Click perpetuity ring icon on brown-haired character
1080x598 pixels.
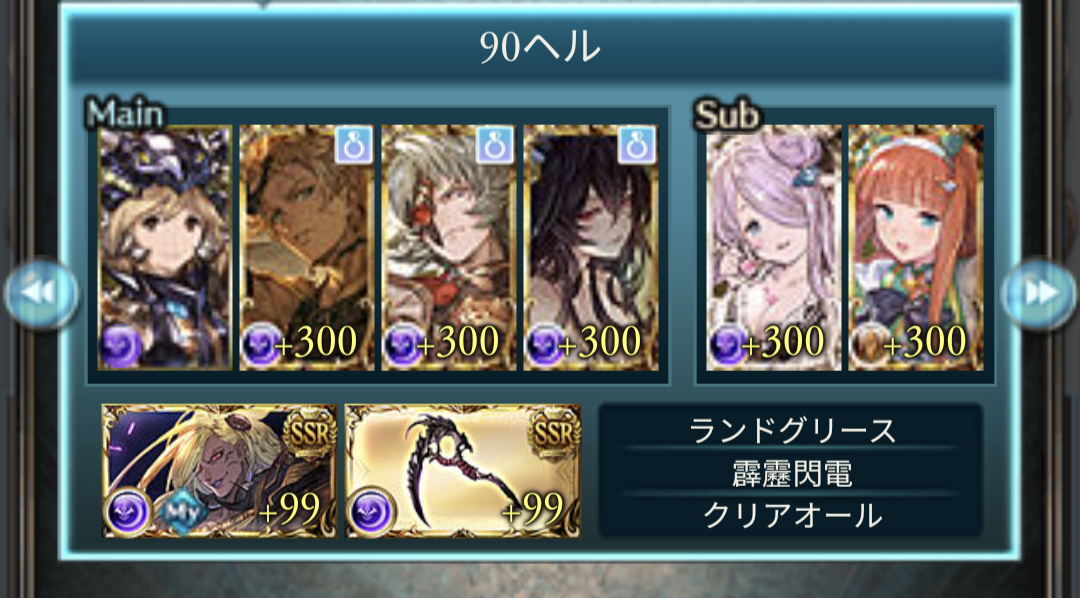(354, 145)
